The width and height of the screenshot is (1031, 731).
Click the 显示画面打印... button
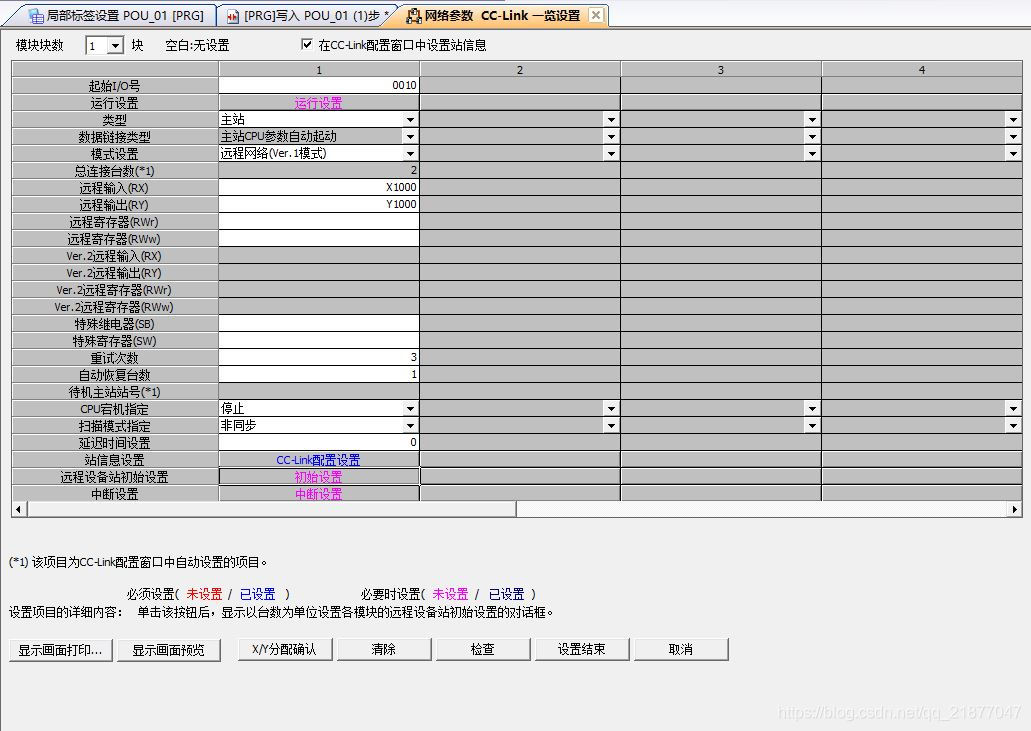[x=60, y=649]
